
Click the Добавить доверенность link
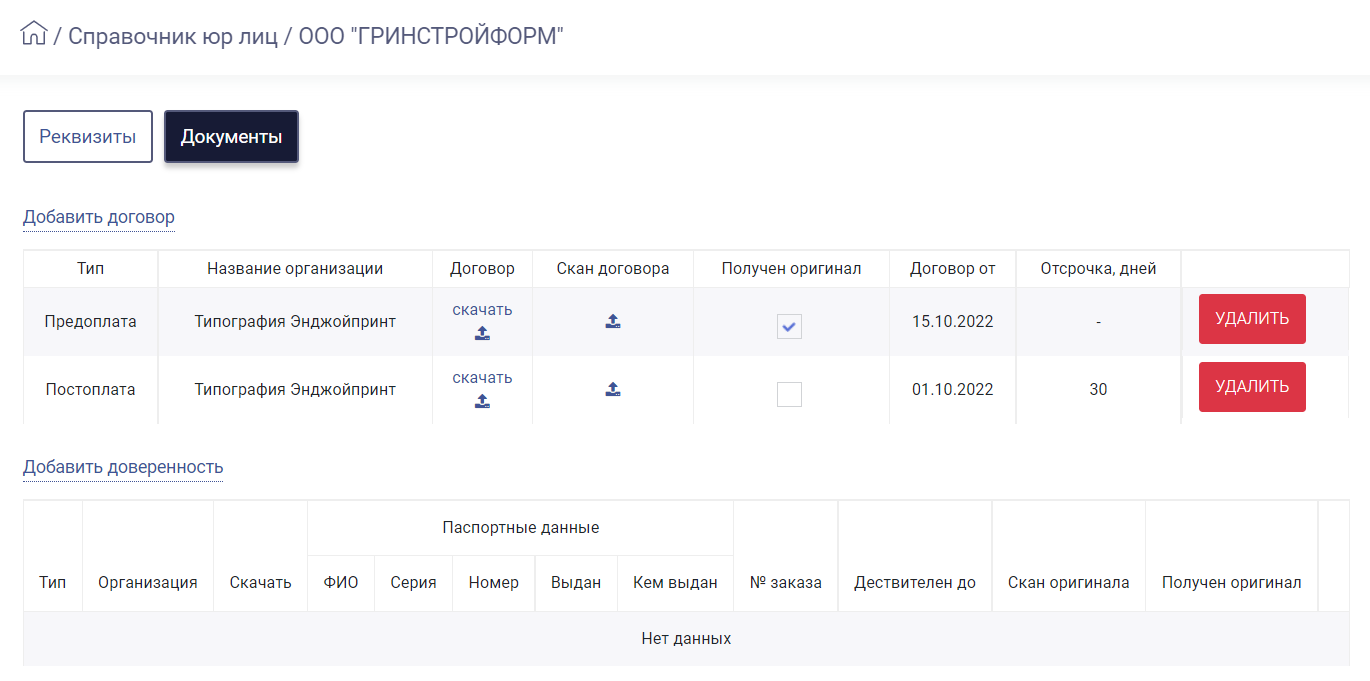coord(123,467)
